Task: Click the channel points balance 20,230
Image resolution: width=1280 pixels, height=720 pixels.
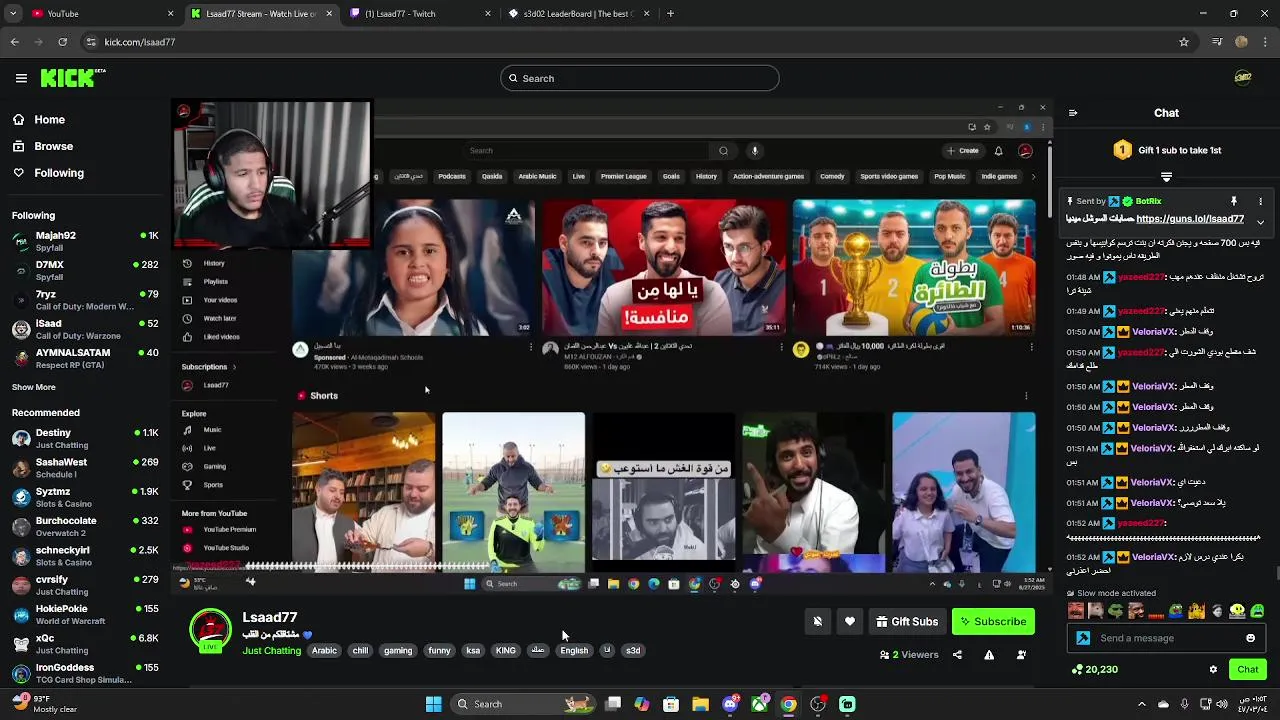Action: pyautogui.click(x=1094, y=669)
